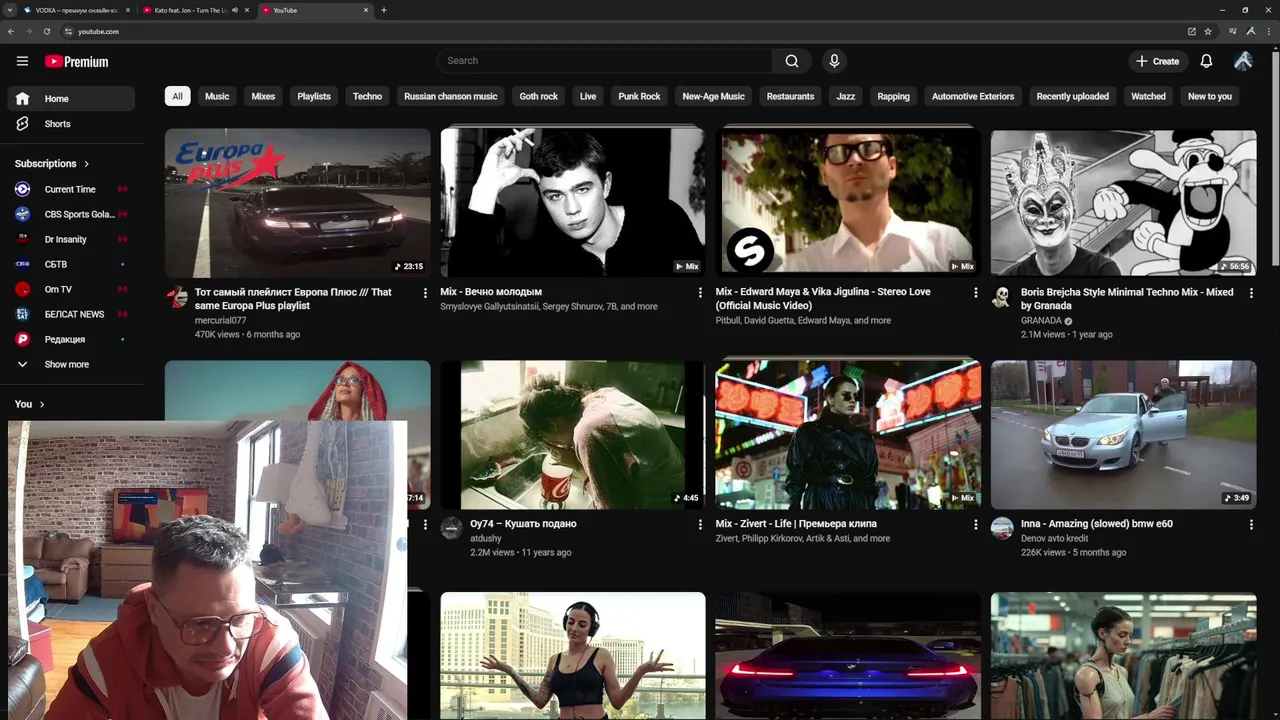Click GRANADA channel avatar
The width and height of the screenshot is (1280, 720).
[1001, 297]
